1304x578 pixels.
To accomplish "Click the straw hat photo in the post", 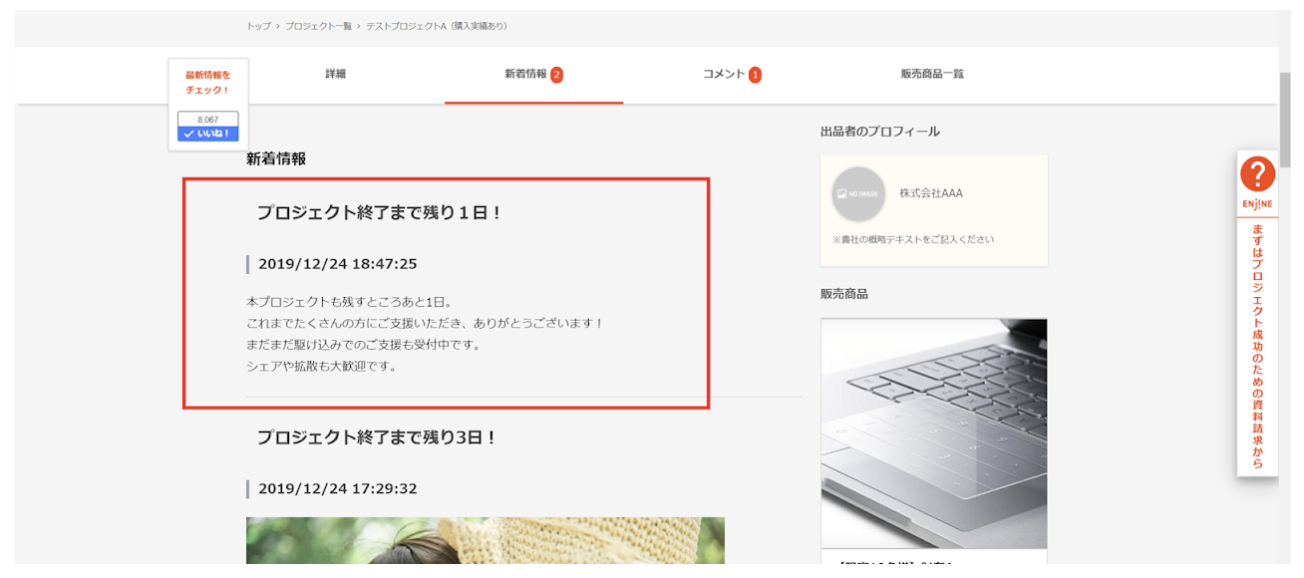I will 485,540.
